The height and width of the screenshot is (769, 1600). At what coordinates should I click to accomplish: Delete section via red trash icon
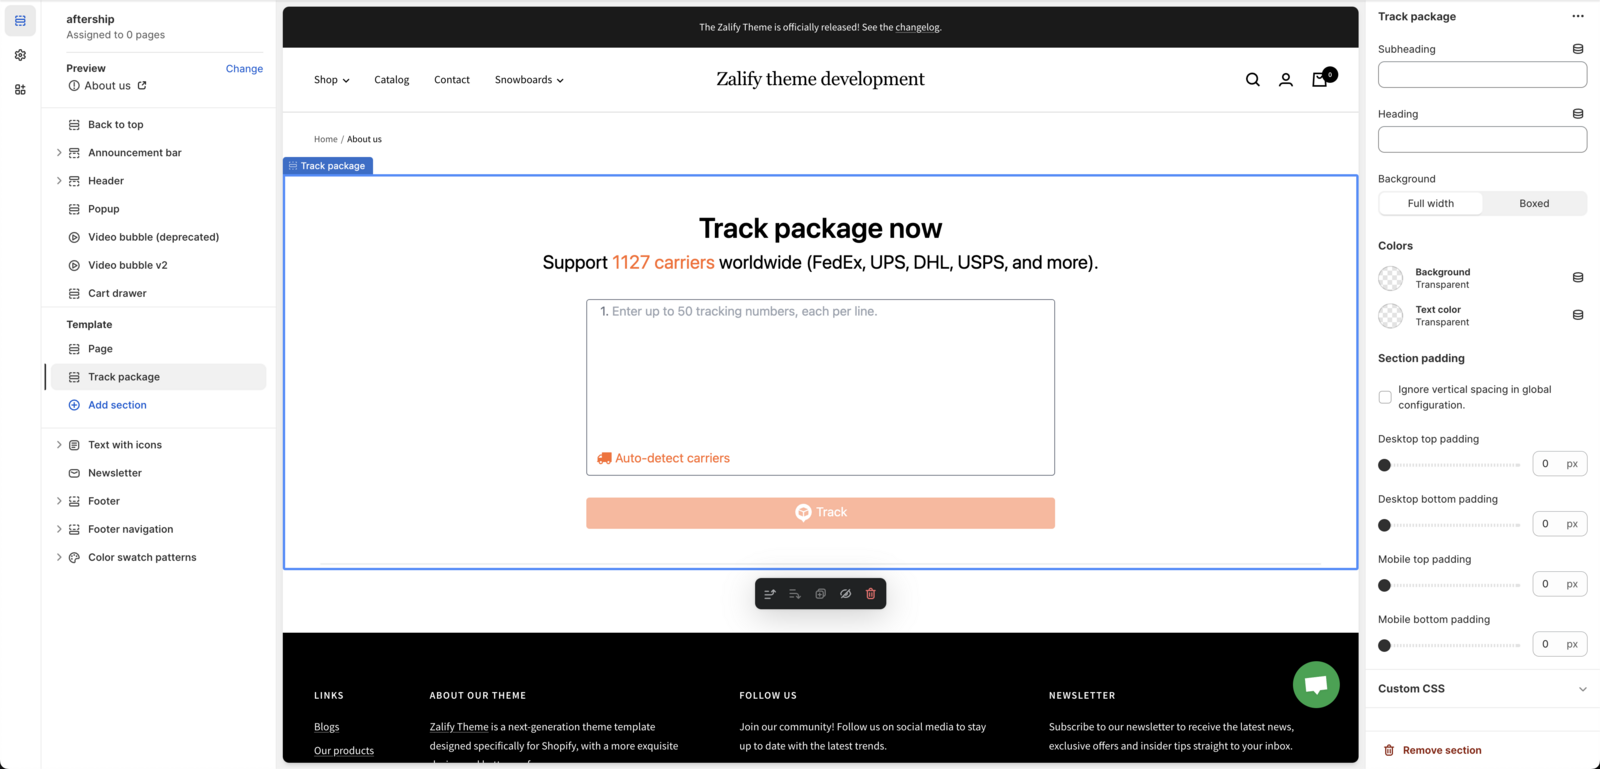(x=870, y=594)
